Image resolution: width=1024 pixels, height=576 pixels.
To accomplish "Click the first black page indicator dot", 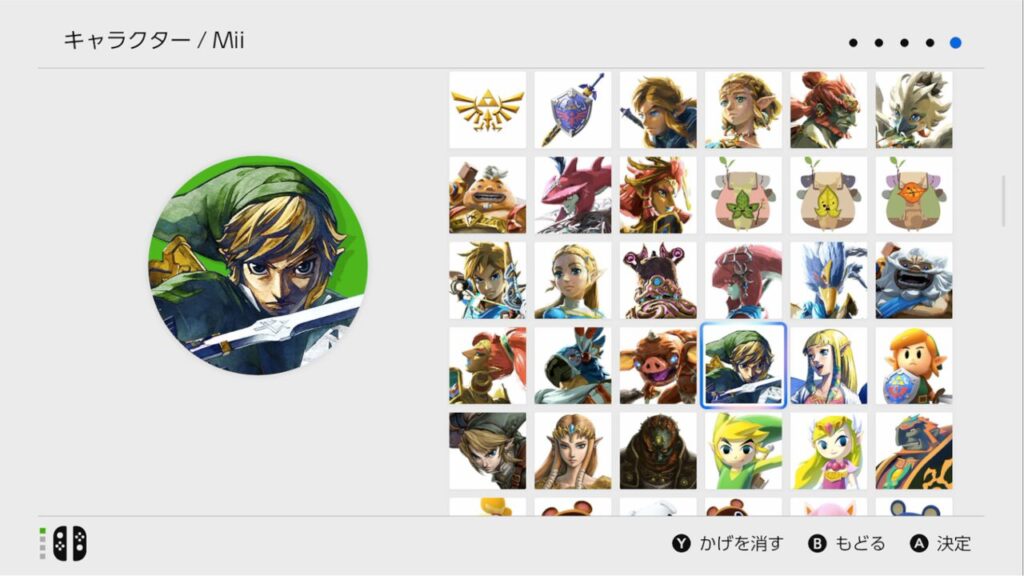I will pyautogui.click(x=853, y=42).
